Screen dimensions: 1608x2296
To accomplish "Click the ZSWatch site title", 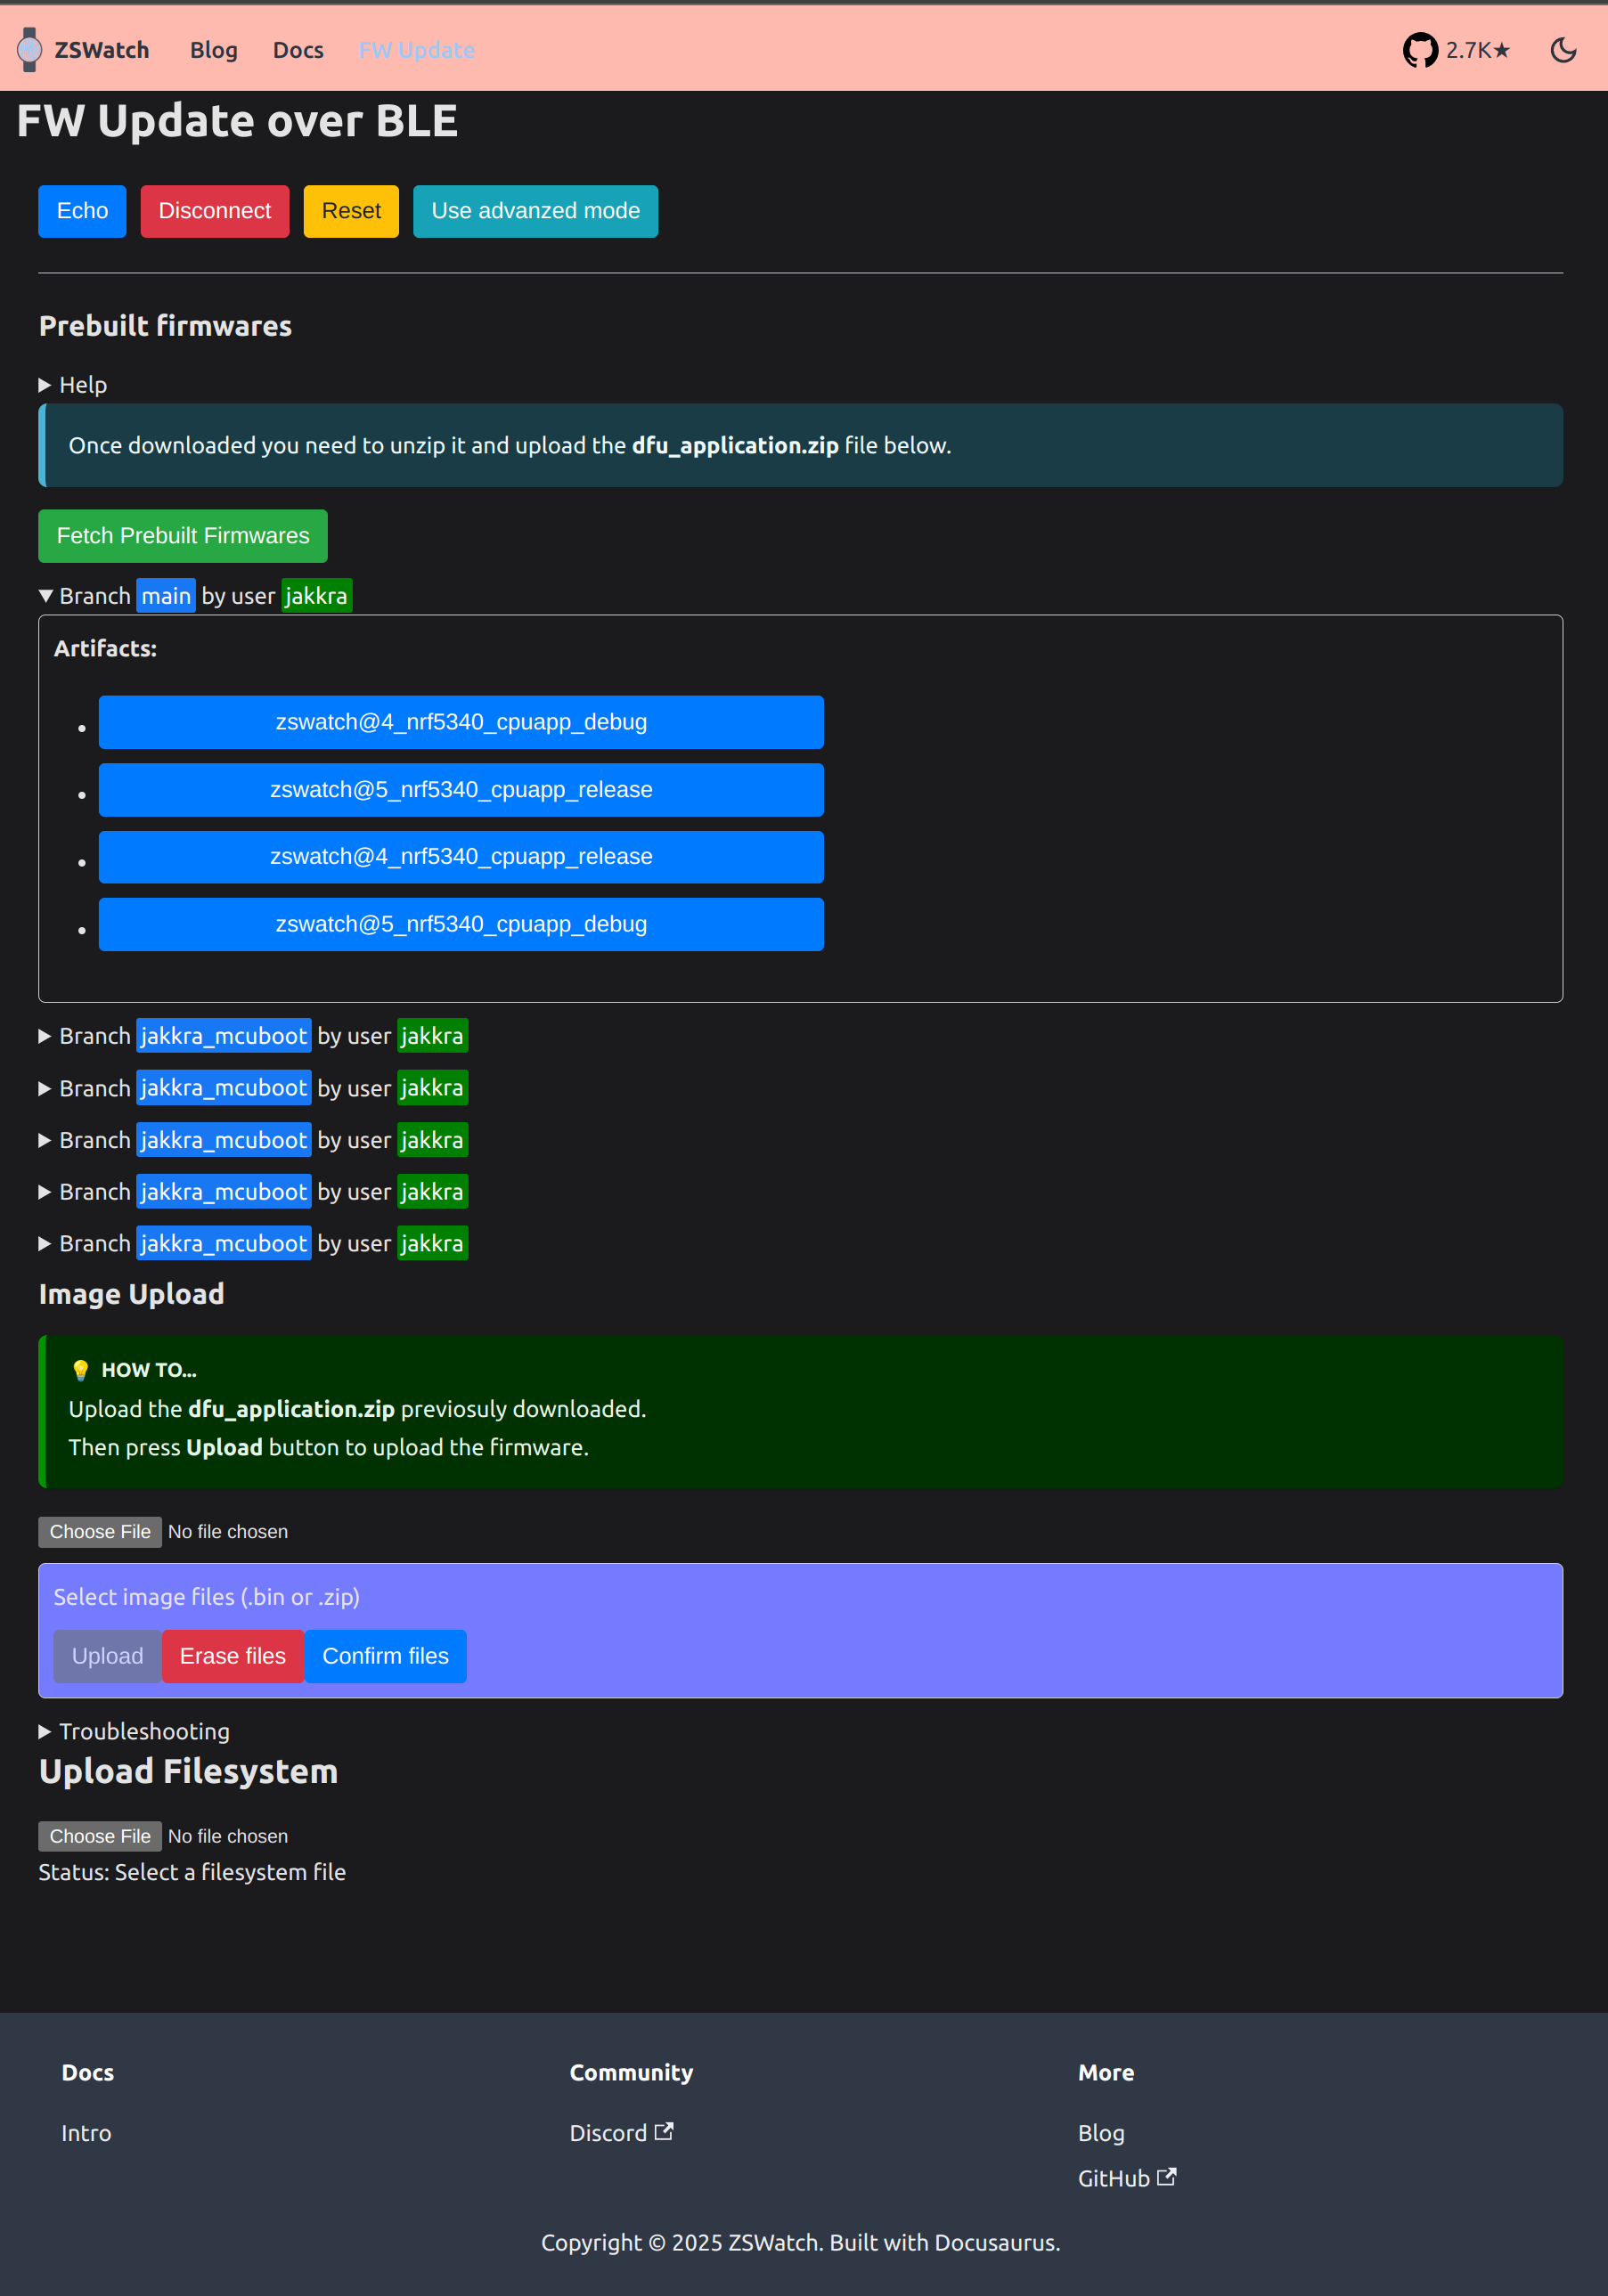I will pos(102,50).
